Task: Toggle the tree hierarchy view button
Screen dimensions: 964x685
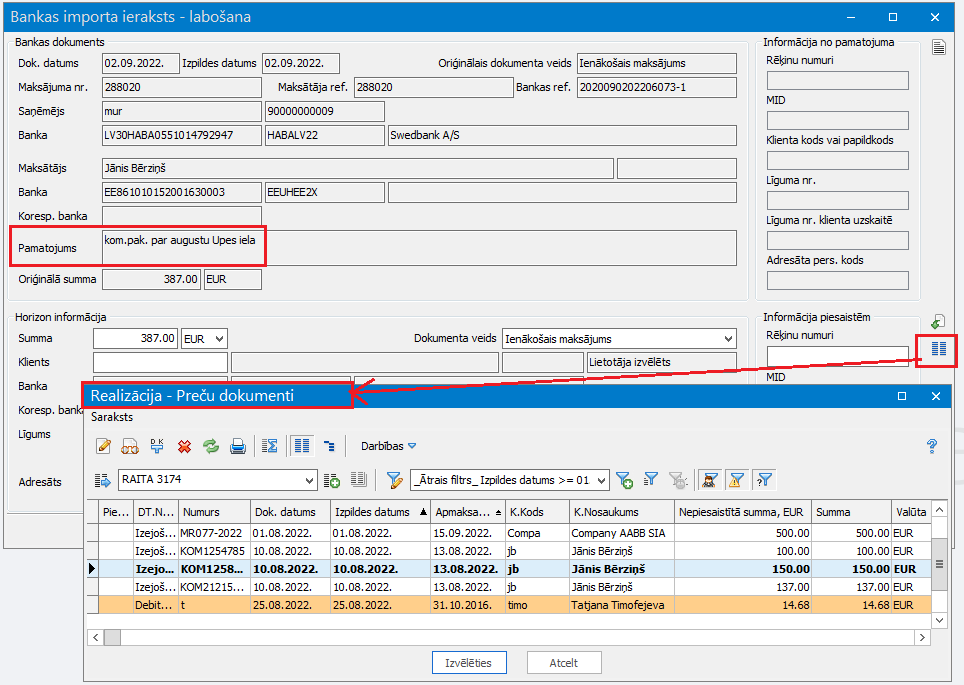Action: point(329,446)
